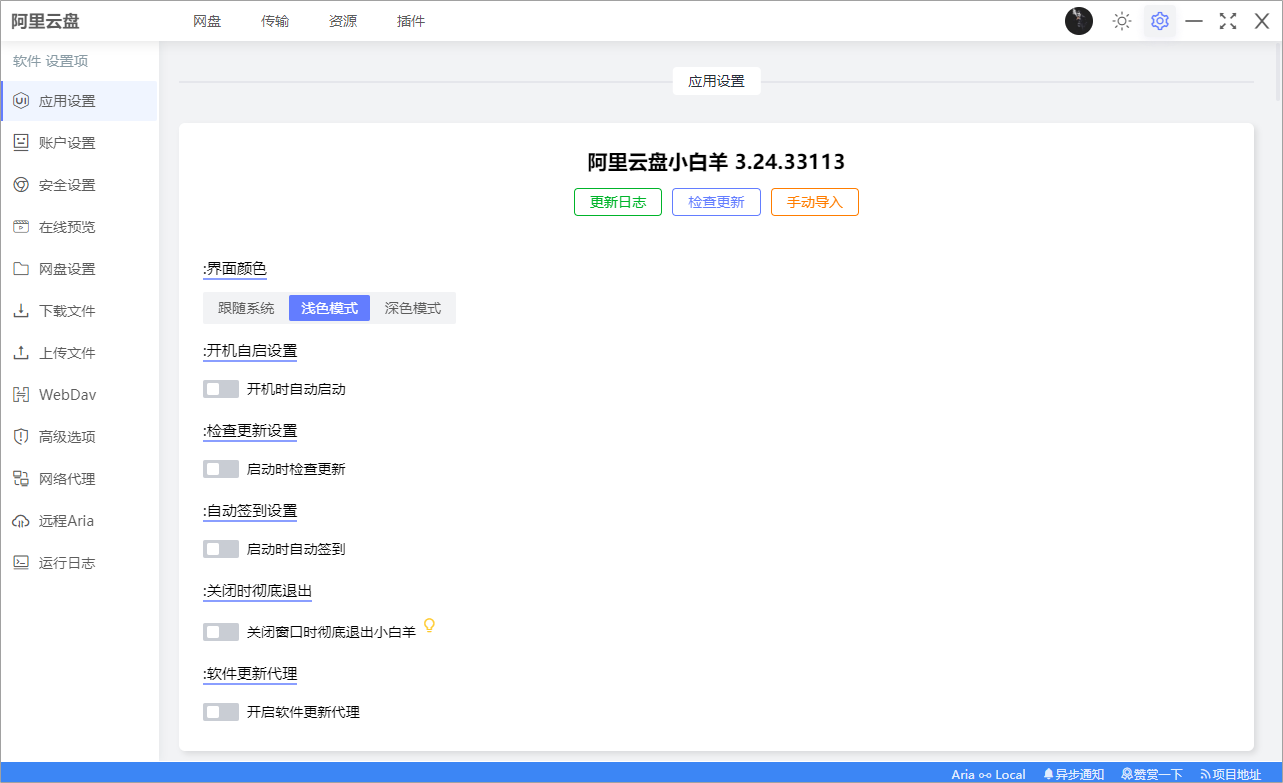Click the 远程Aria cloud icon

pyautogui.click(x=21, y=521)
